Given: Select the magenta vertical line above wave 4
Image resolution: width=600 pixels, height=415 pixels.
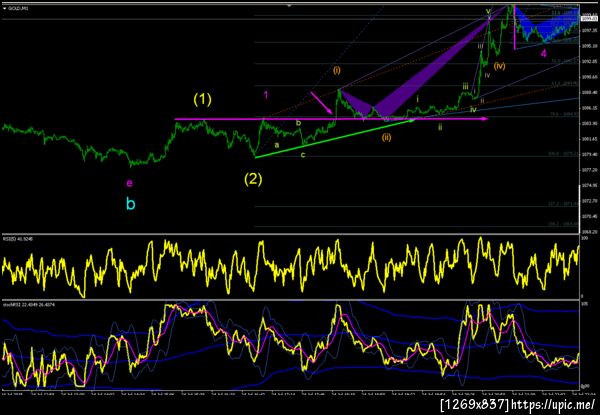Looking at the screenshot, I should tap(514, 27).
